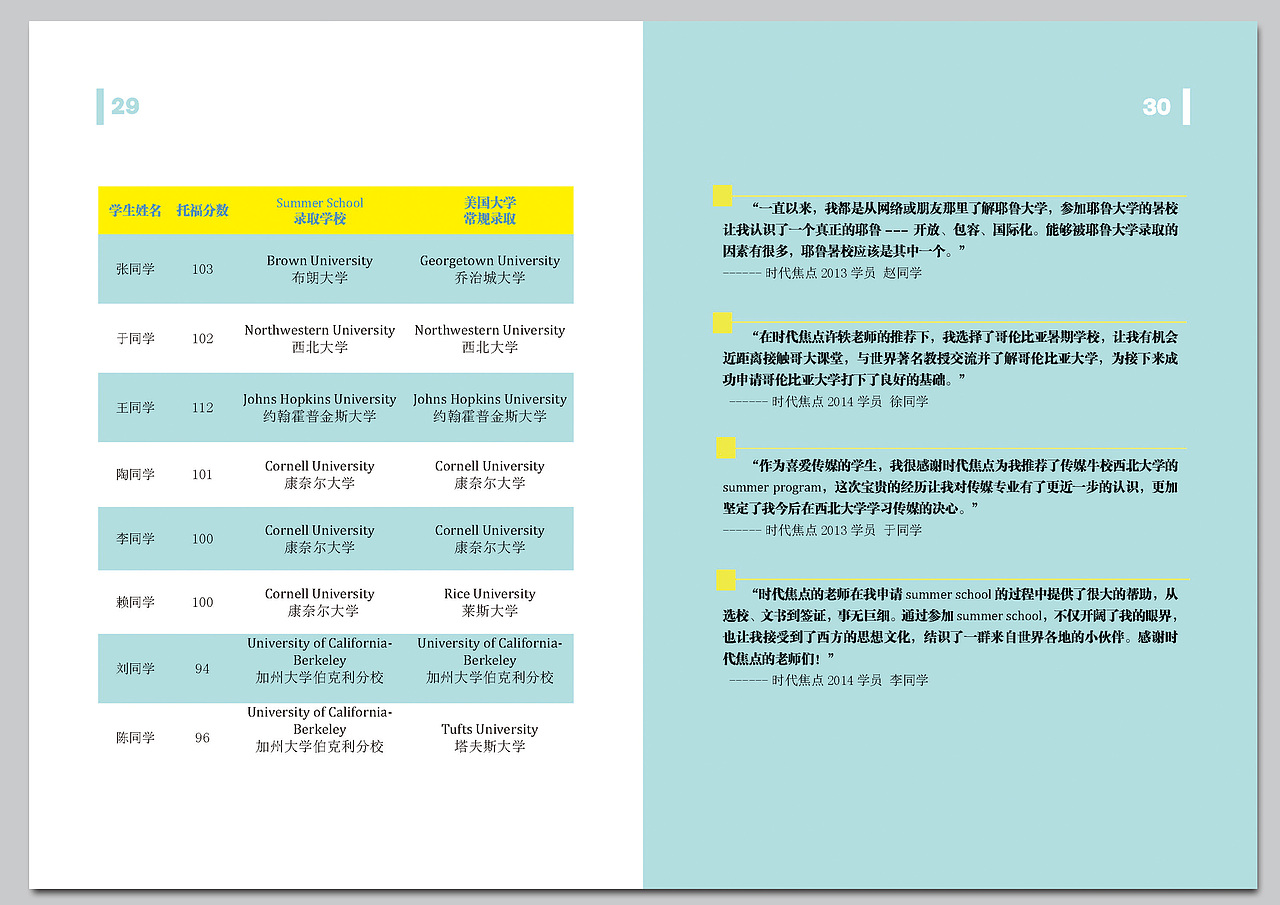Click the score 94
Image resolution: width=1280 pixels, height=905 pixels.
click(x=202, y=669)
